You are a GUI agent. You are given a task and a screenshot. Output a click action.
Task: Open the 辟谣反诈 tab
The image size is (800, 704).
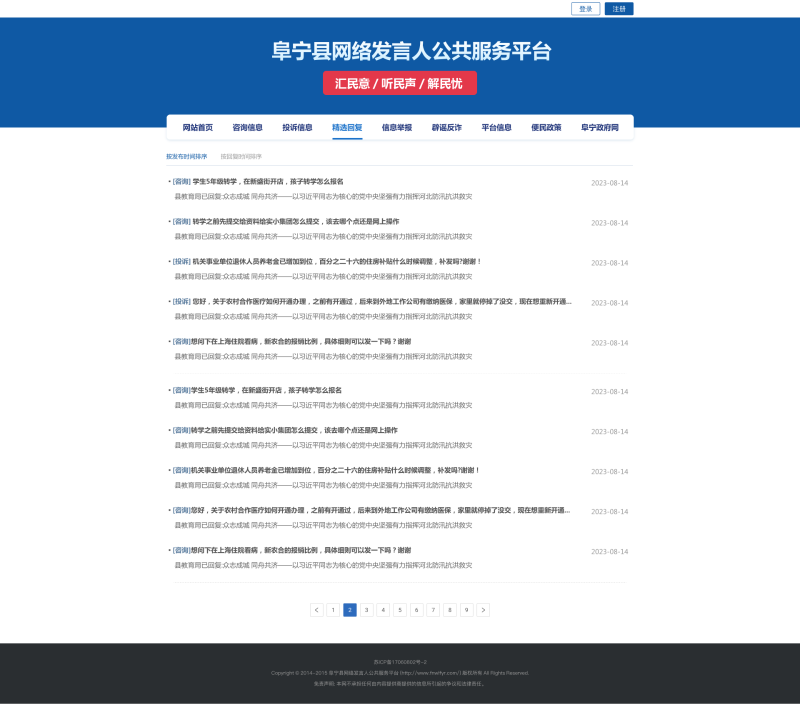pyautogui.click(x=447, y=128)
